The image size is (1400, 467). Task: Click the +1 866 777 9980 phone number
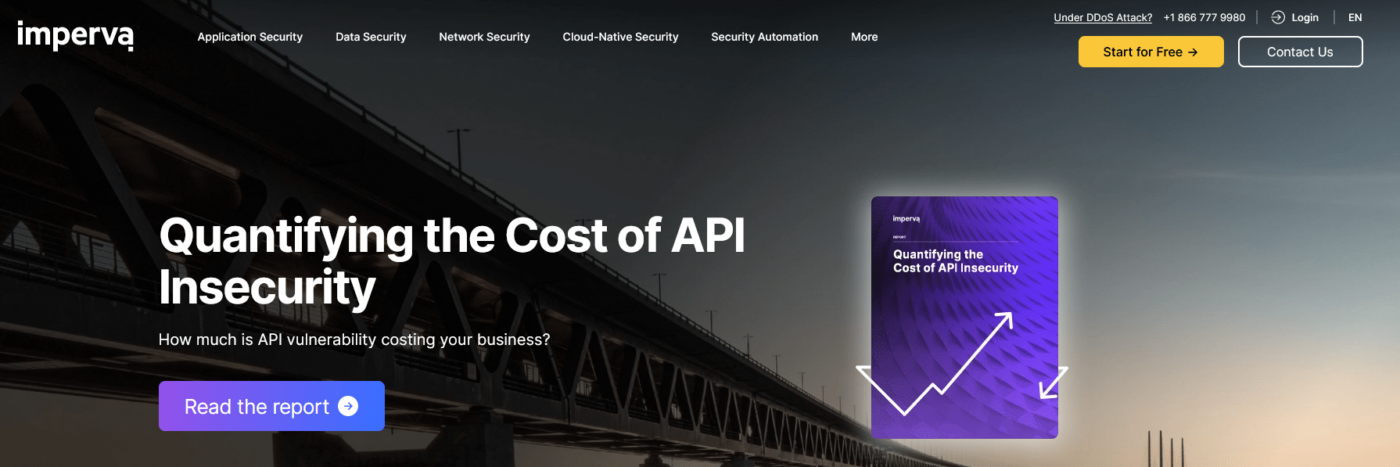[1204, 17]
